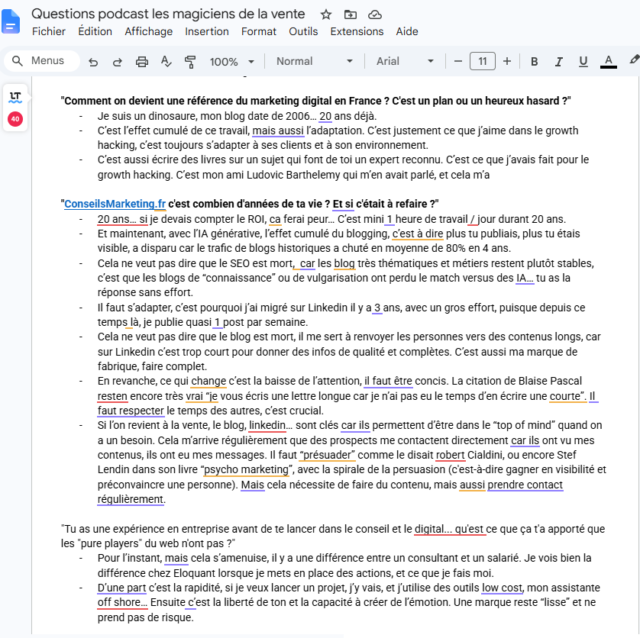
Task: Click the underlined phrase "faut respecter"
Action: coord(131,411)
